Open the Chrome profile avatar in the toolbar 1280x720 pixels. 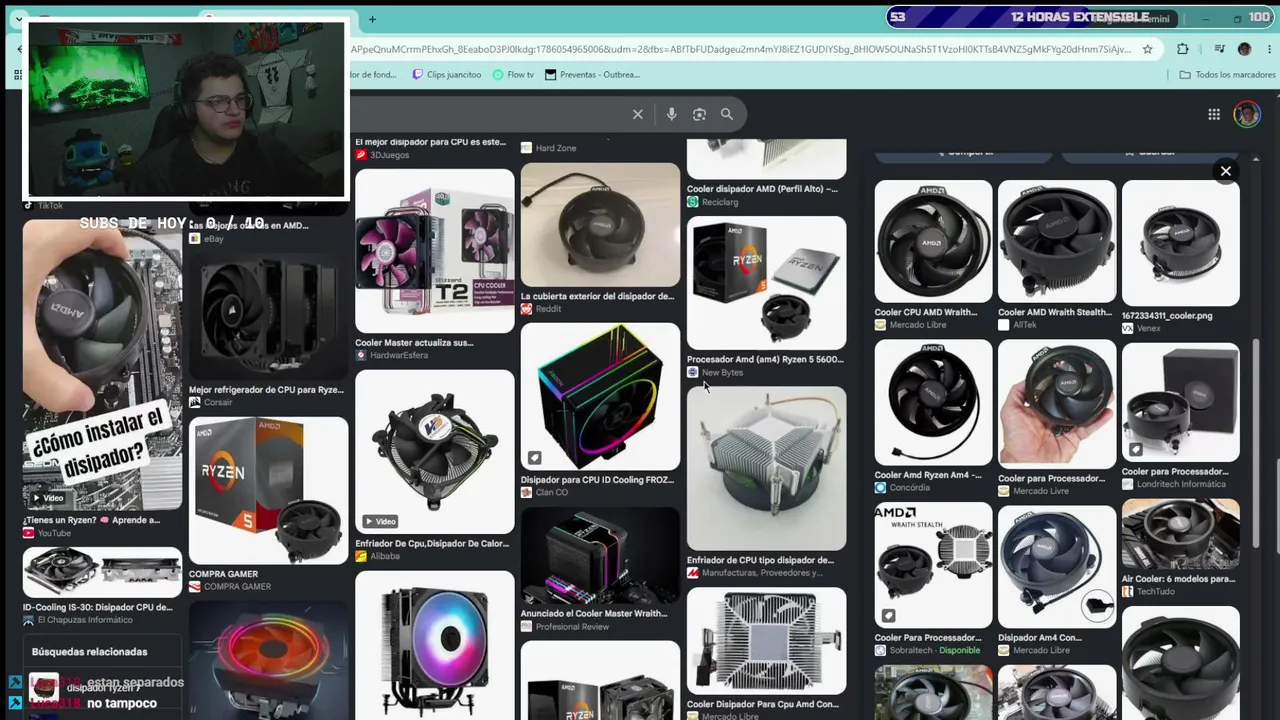[x=1244, y=49]
